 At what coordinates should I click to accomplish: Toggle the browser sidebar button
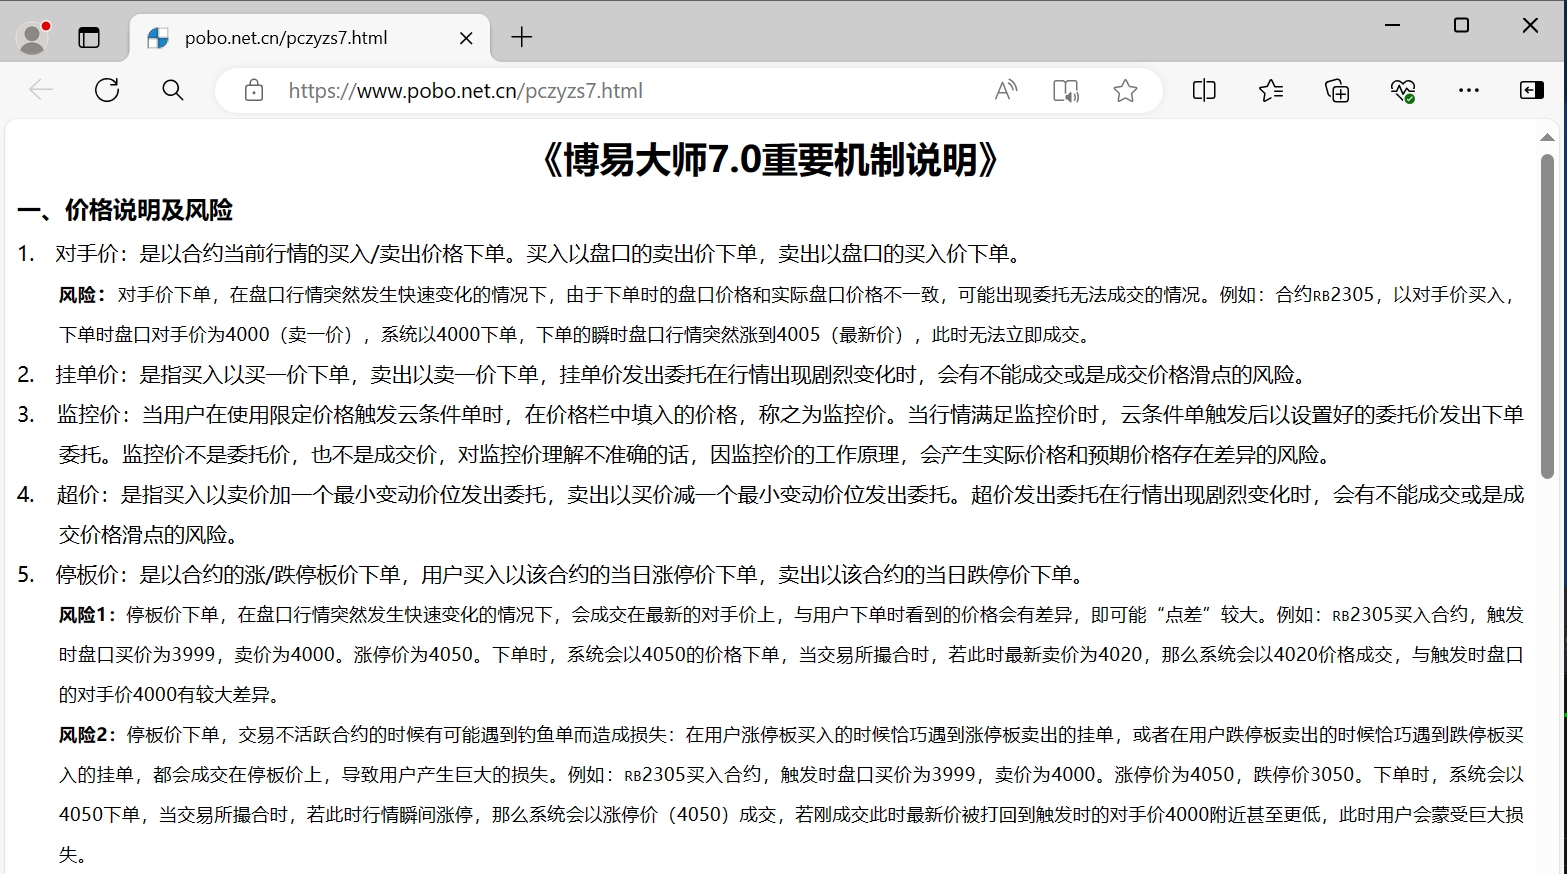pos(1532,90)
